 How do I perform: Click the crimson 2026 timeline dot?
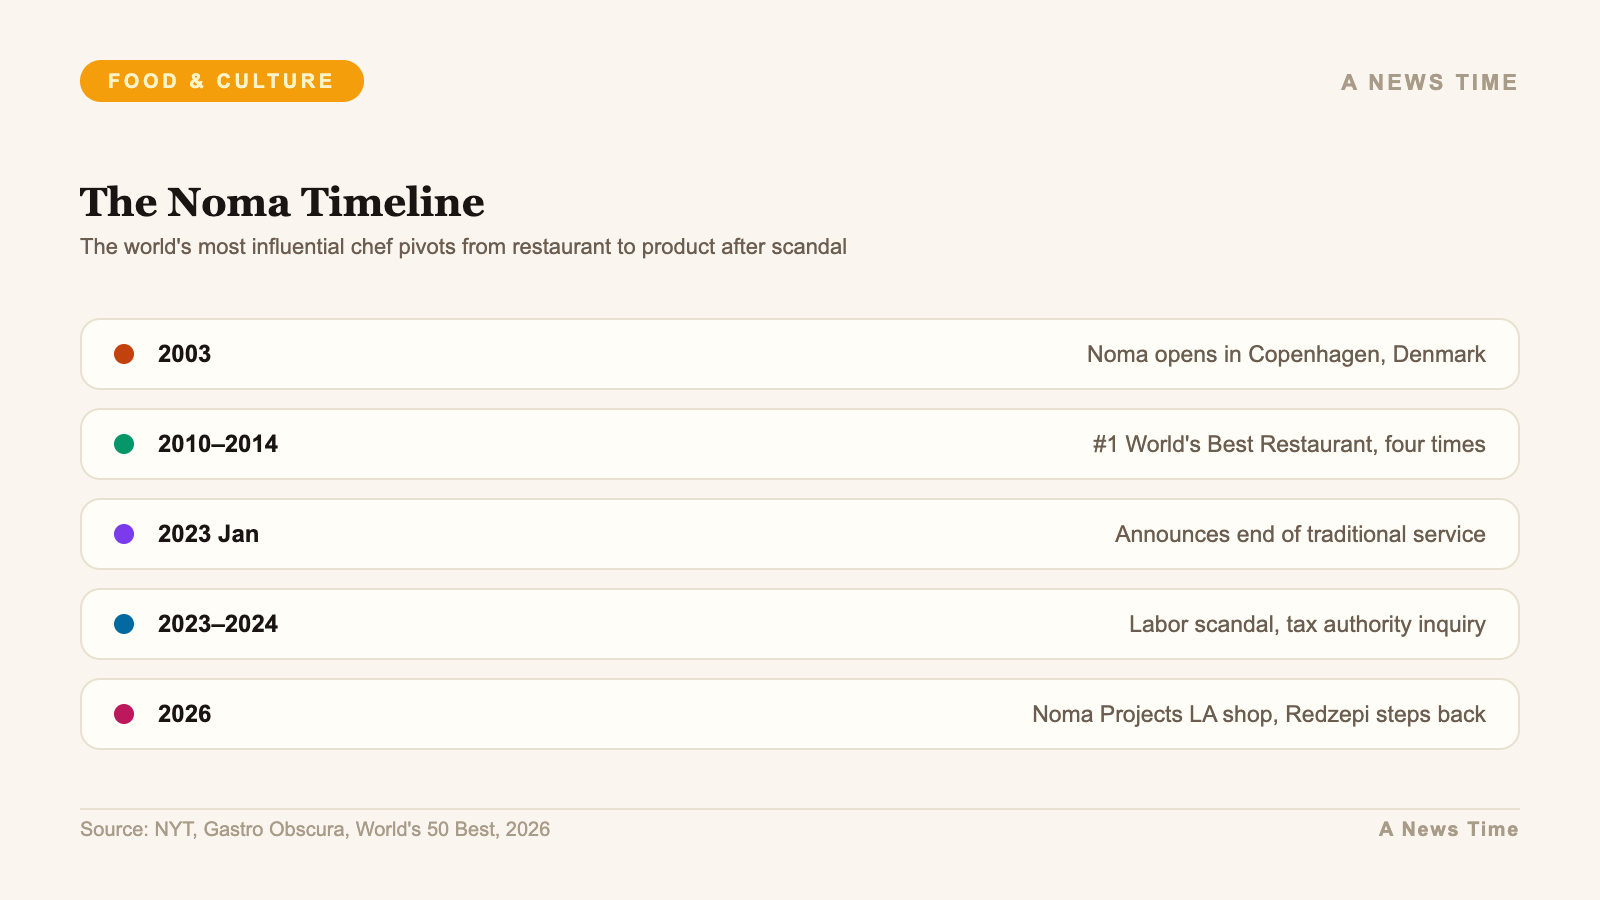pos(124,714)
